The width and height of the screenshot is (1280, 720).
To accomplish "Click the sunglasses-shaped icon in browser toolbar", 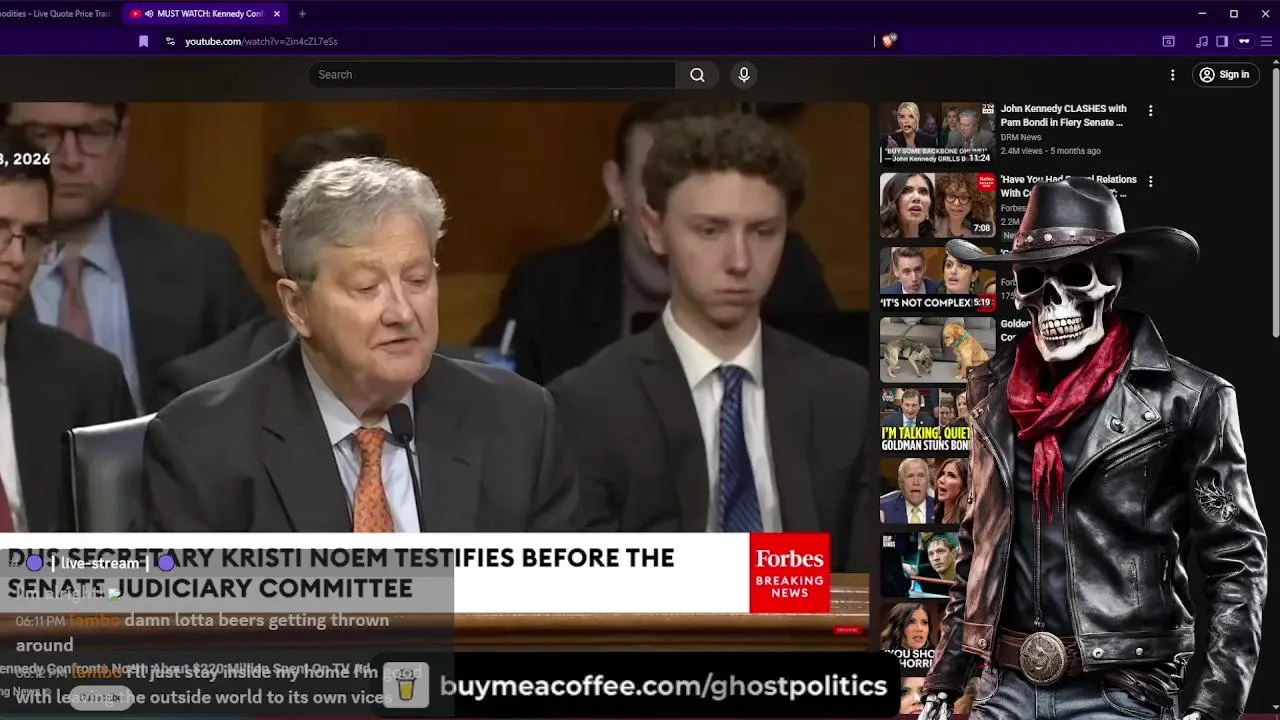I will (1244, 41).
